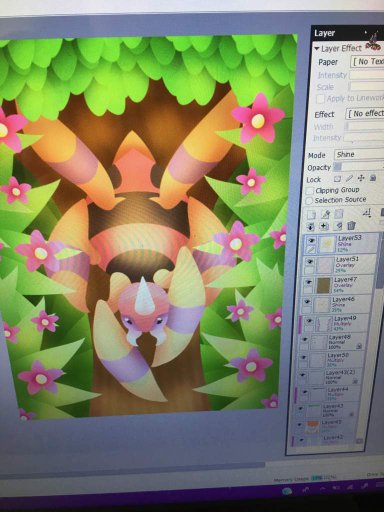The image size is (384, 512).
Task: Open the Effect dropdown
Action: pyautogui.click(x=365, y=113)
